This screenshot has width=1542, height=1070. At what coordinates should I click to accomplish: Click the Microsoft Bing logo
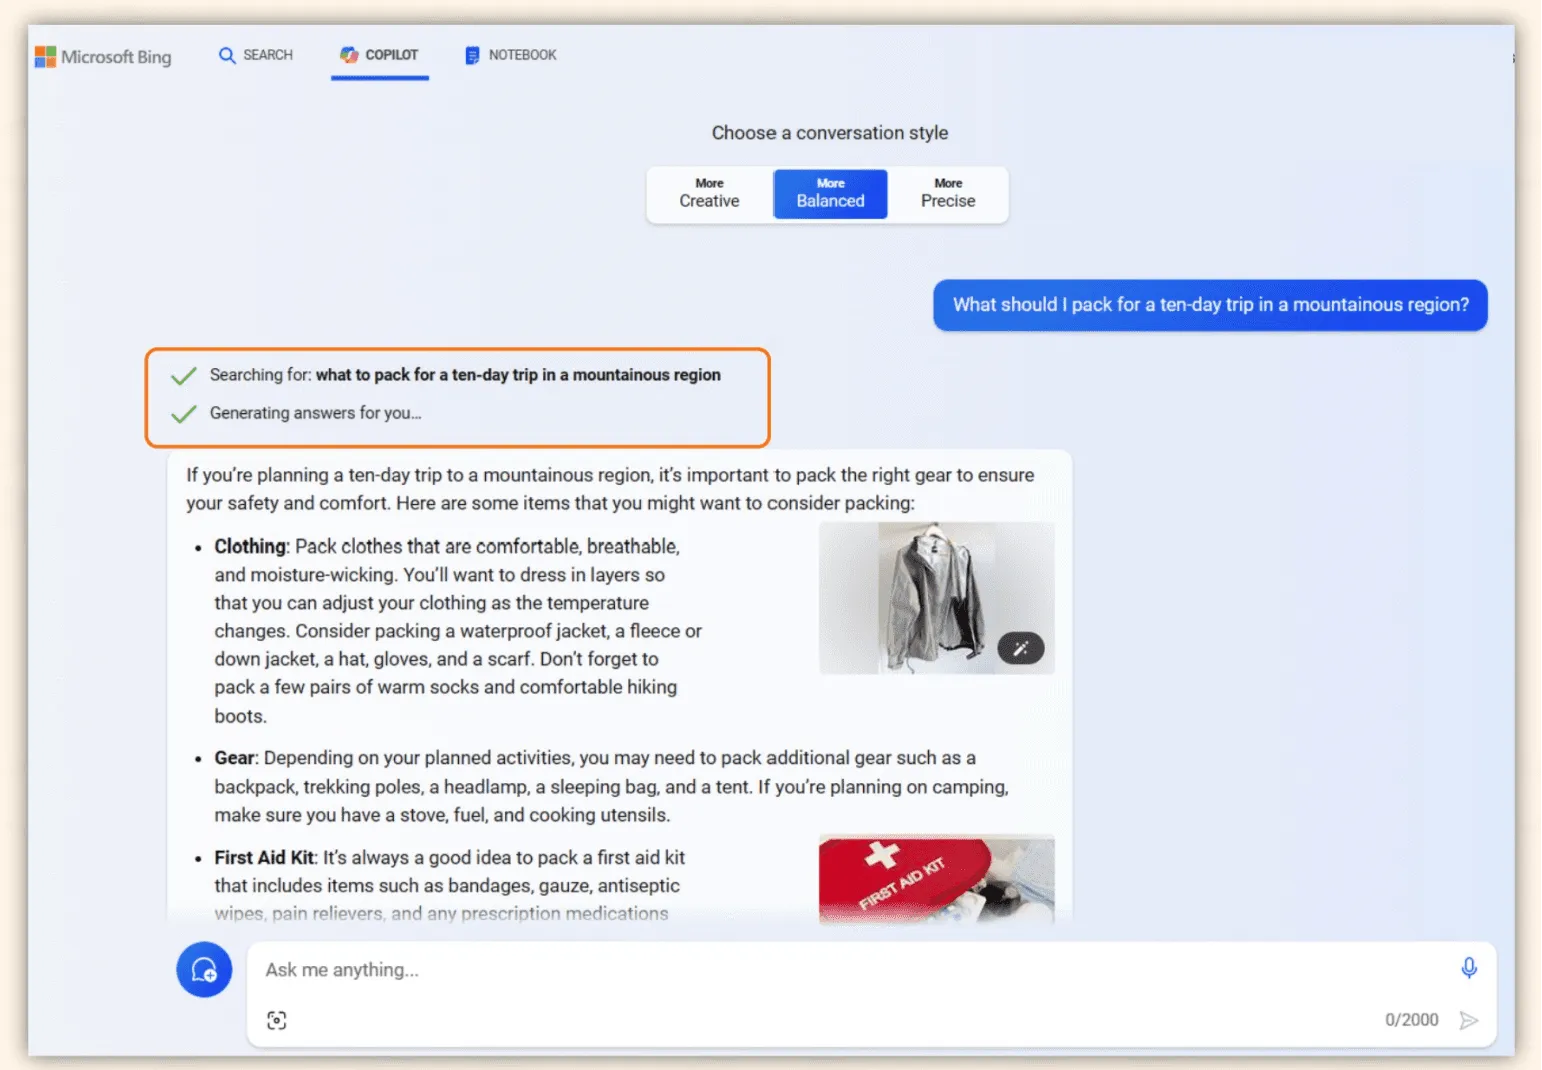103,57
